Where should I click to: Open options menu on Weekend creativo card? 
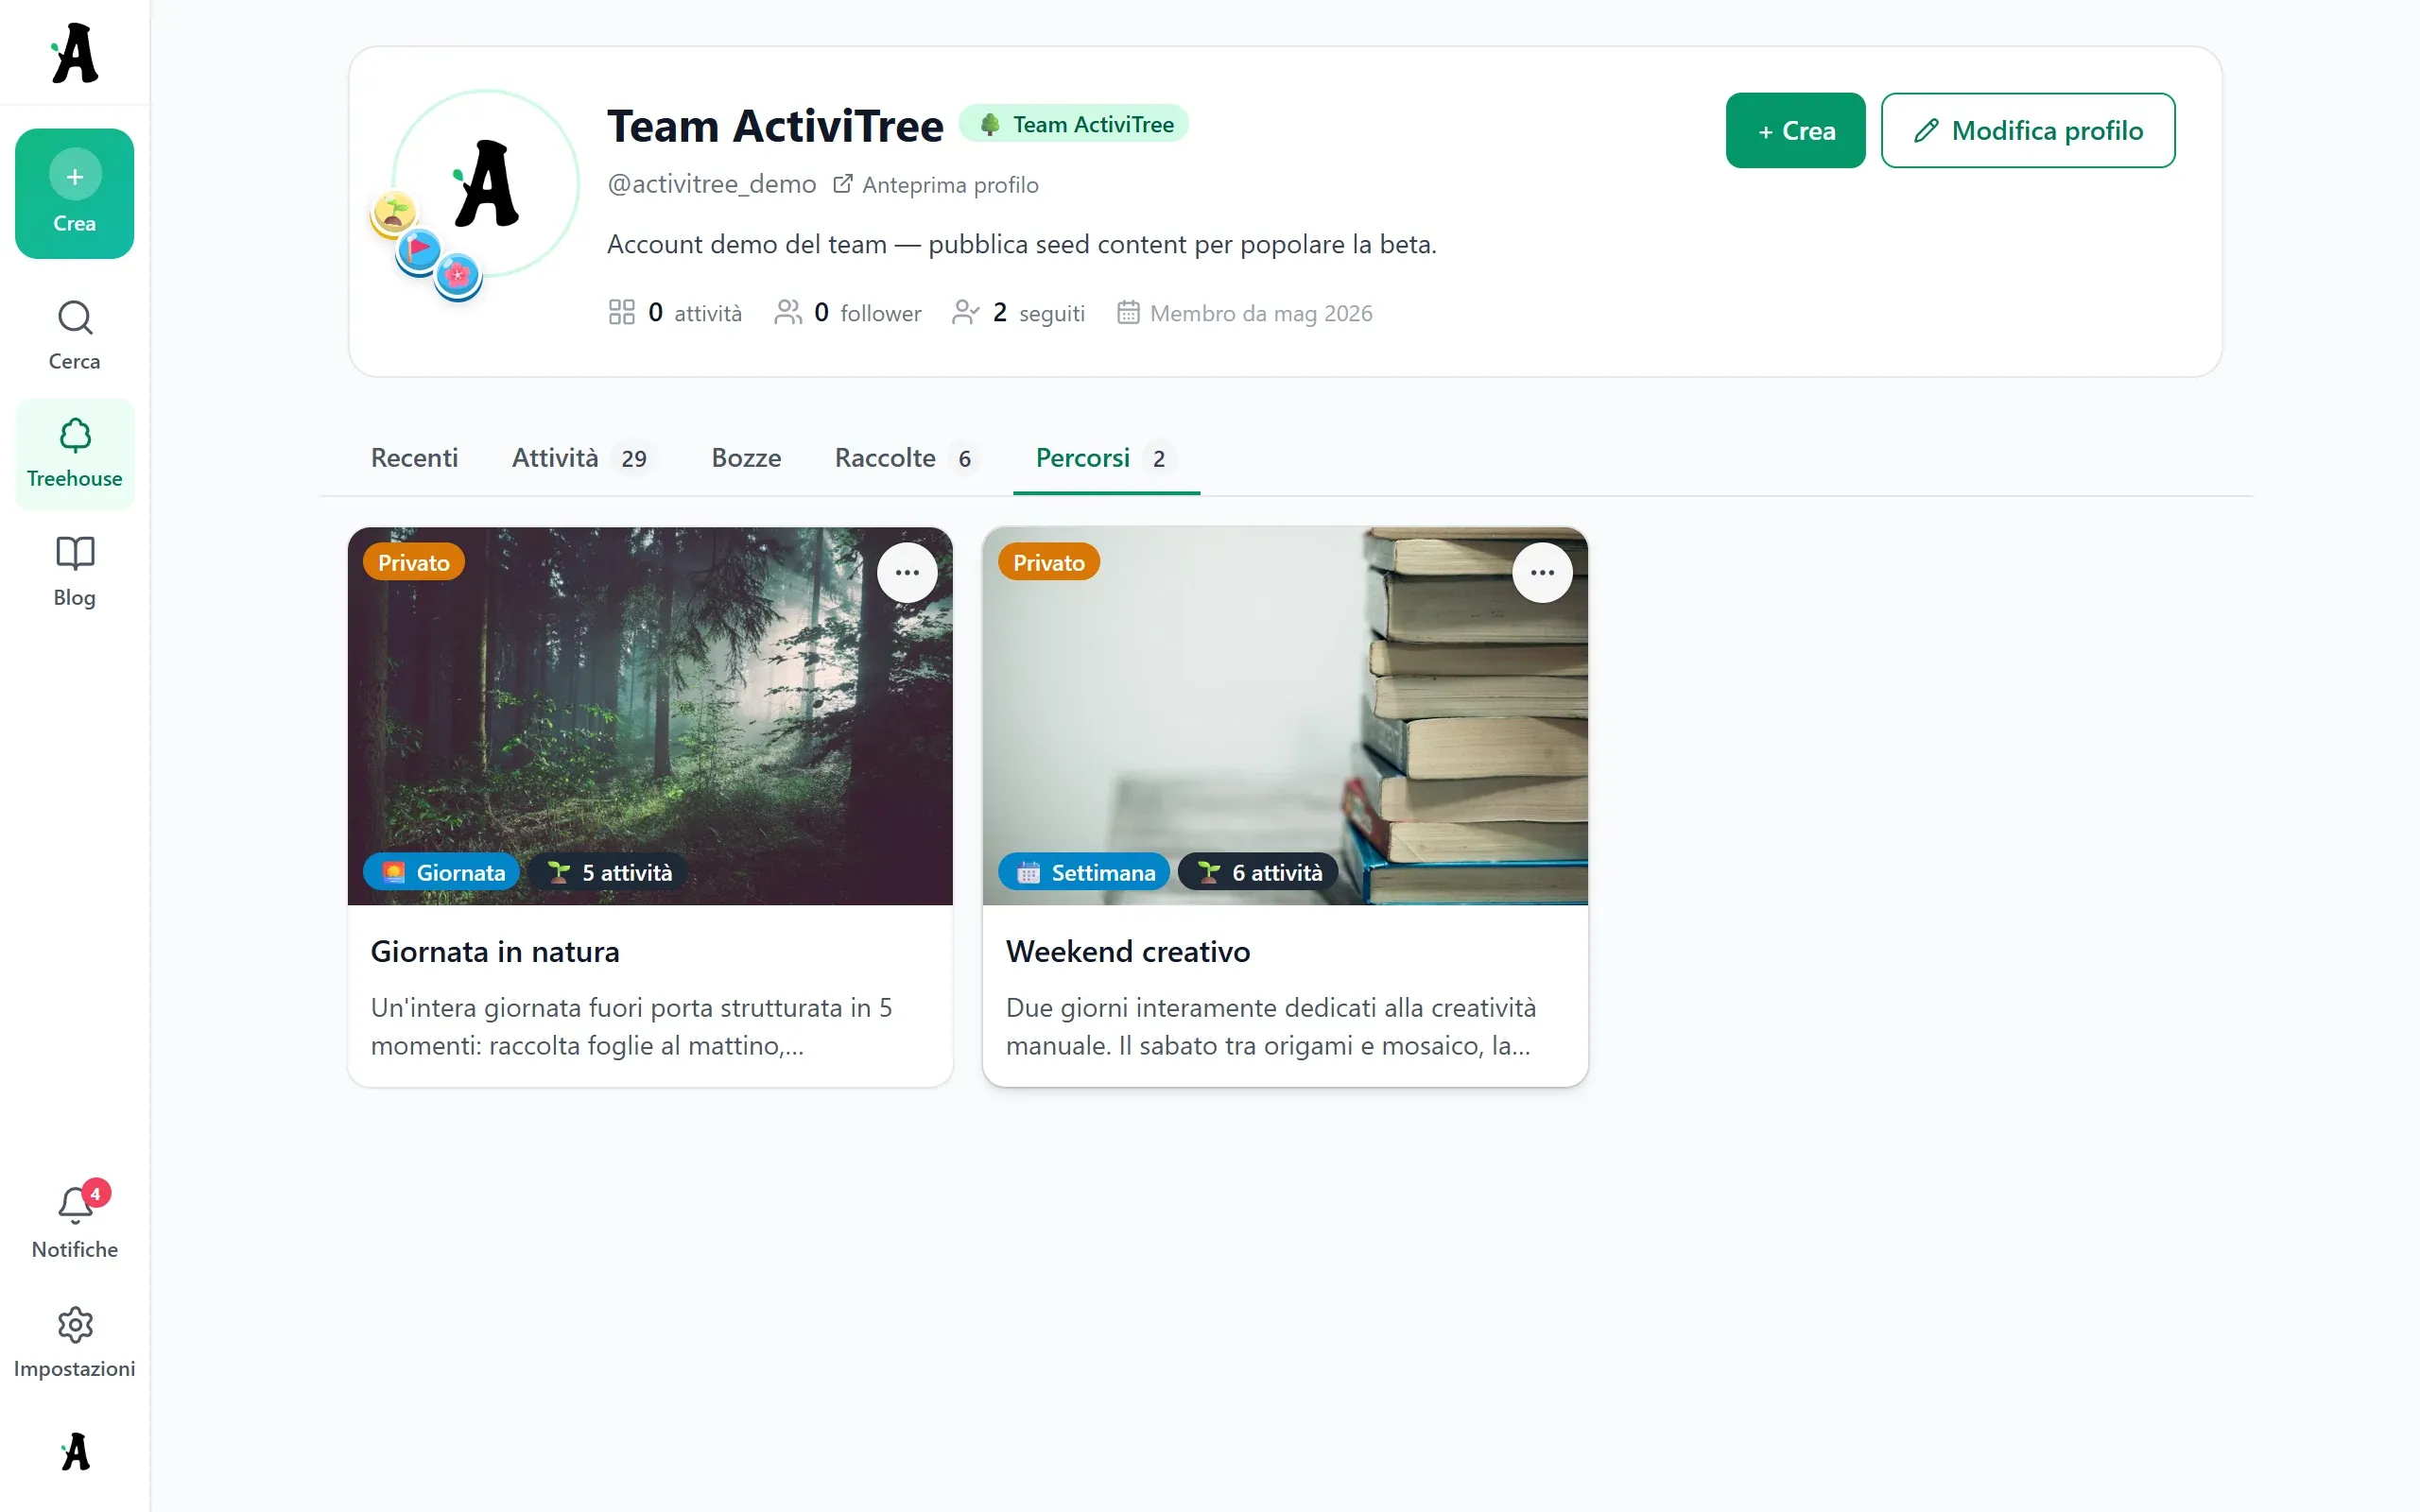(1542, 573)
